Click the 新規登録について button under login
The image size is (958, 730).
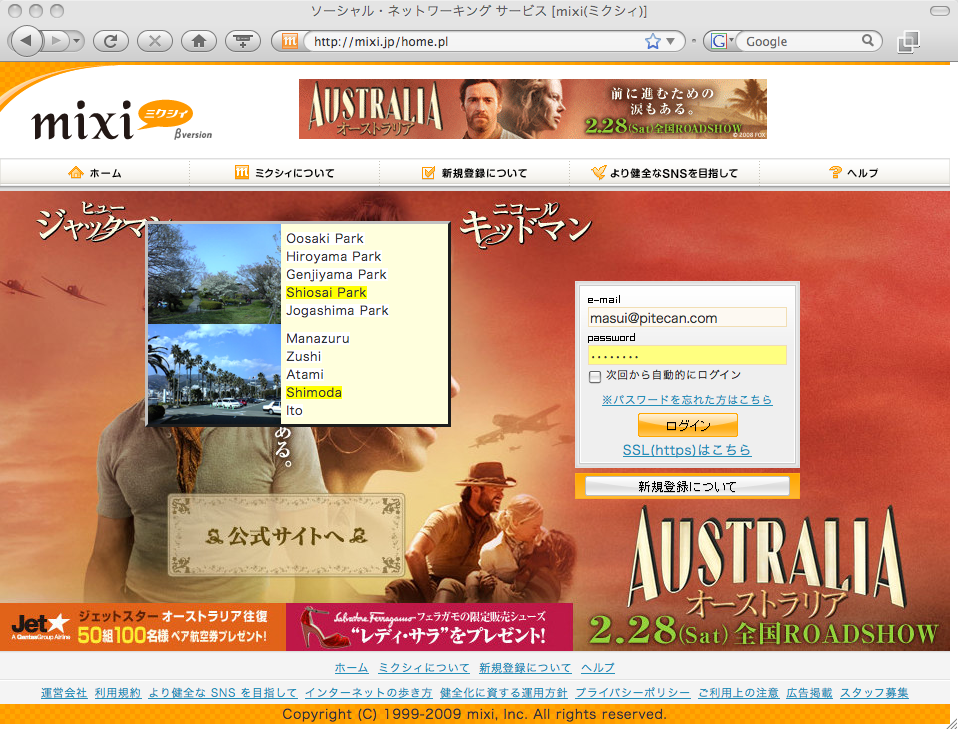click(x=687, y=486)
